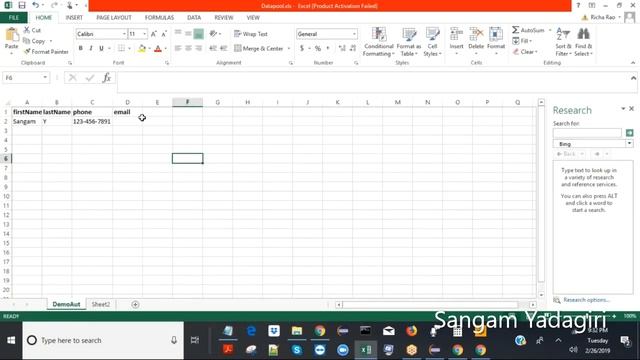Open Sort & Filter menu
The width and height of the screenshot is (640, 360).
point(563,42)
